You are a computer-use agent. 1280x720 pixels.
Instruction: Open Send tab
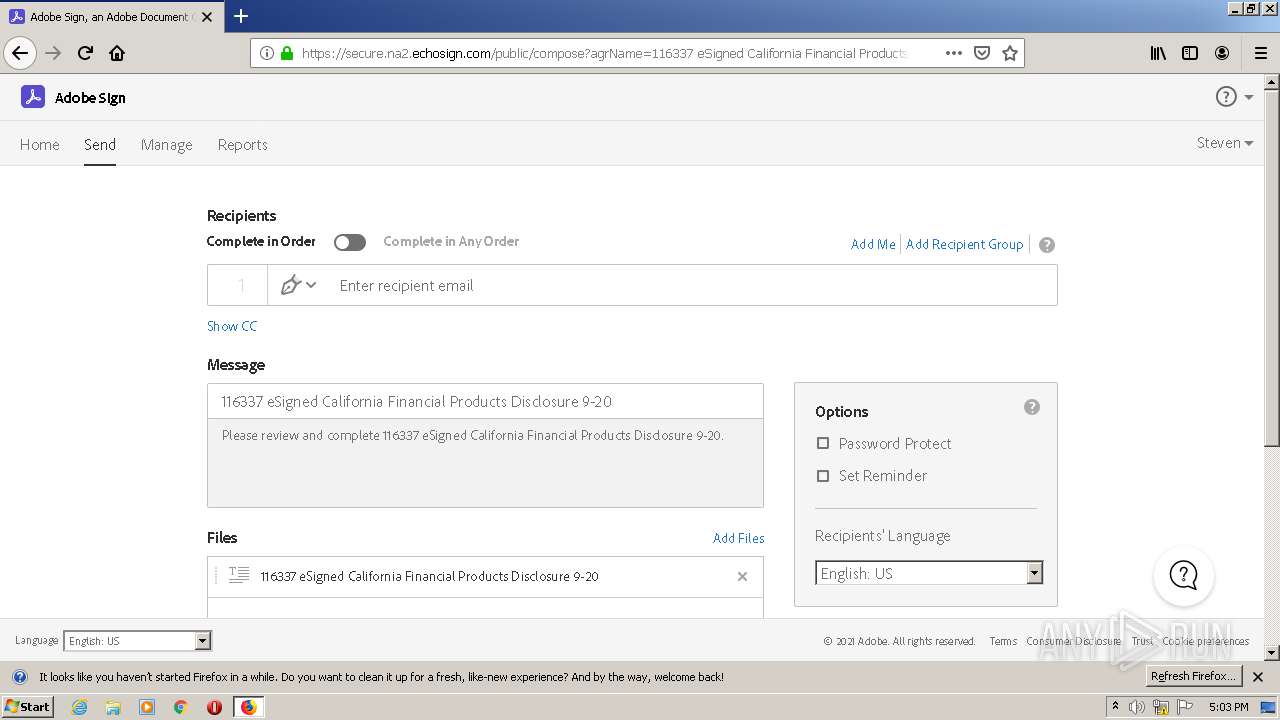(100, 144)
